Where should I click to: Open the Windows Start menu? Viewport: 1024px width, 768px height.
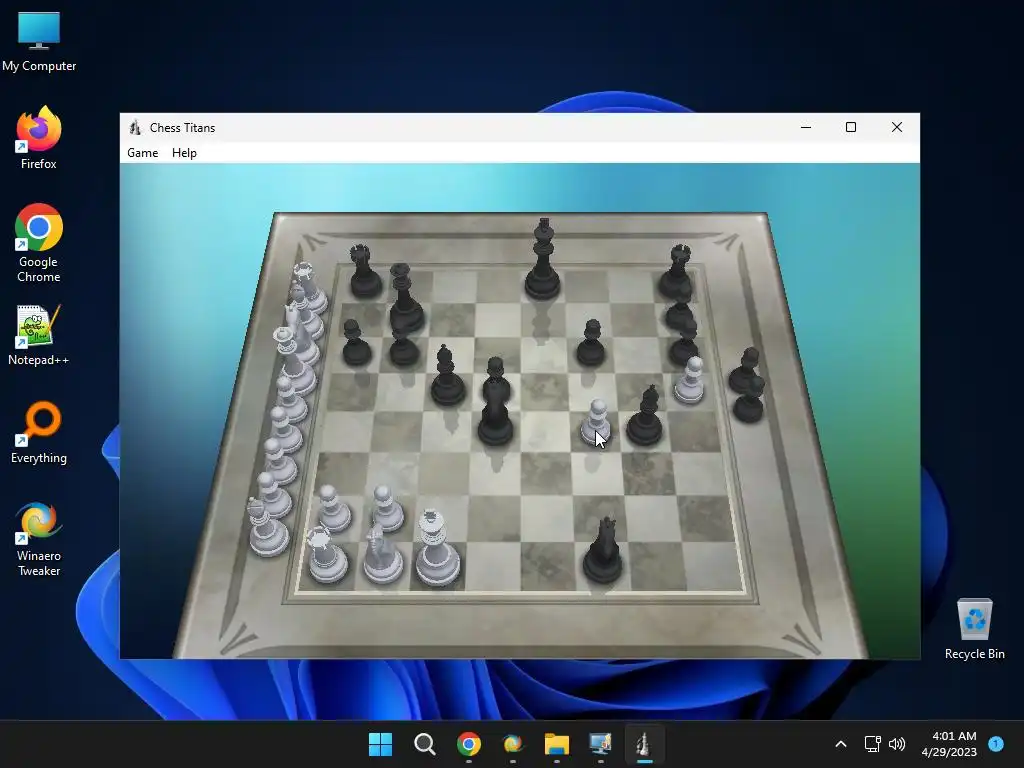tap(380, 744)
